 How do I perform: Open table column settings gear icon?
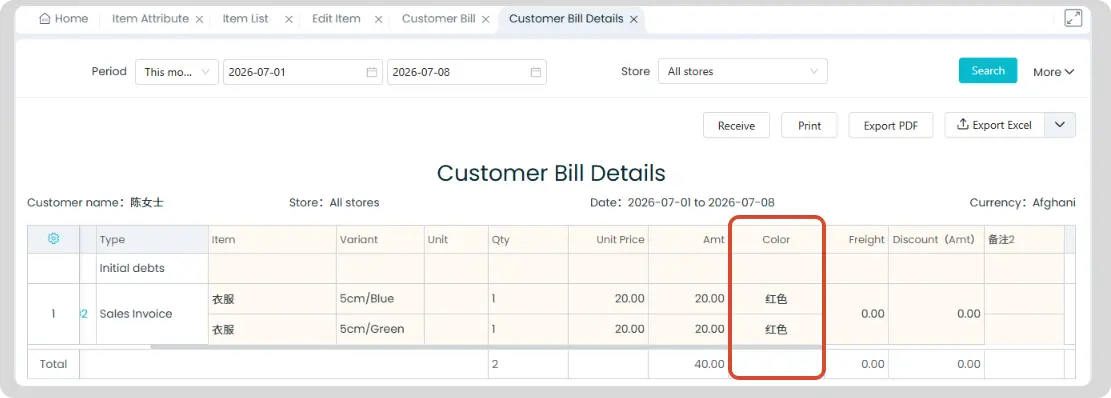53,239
